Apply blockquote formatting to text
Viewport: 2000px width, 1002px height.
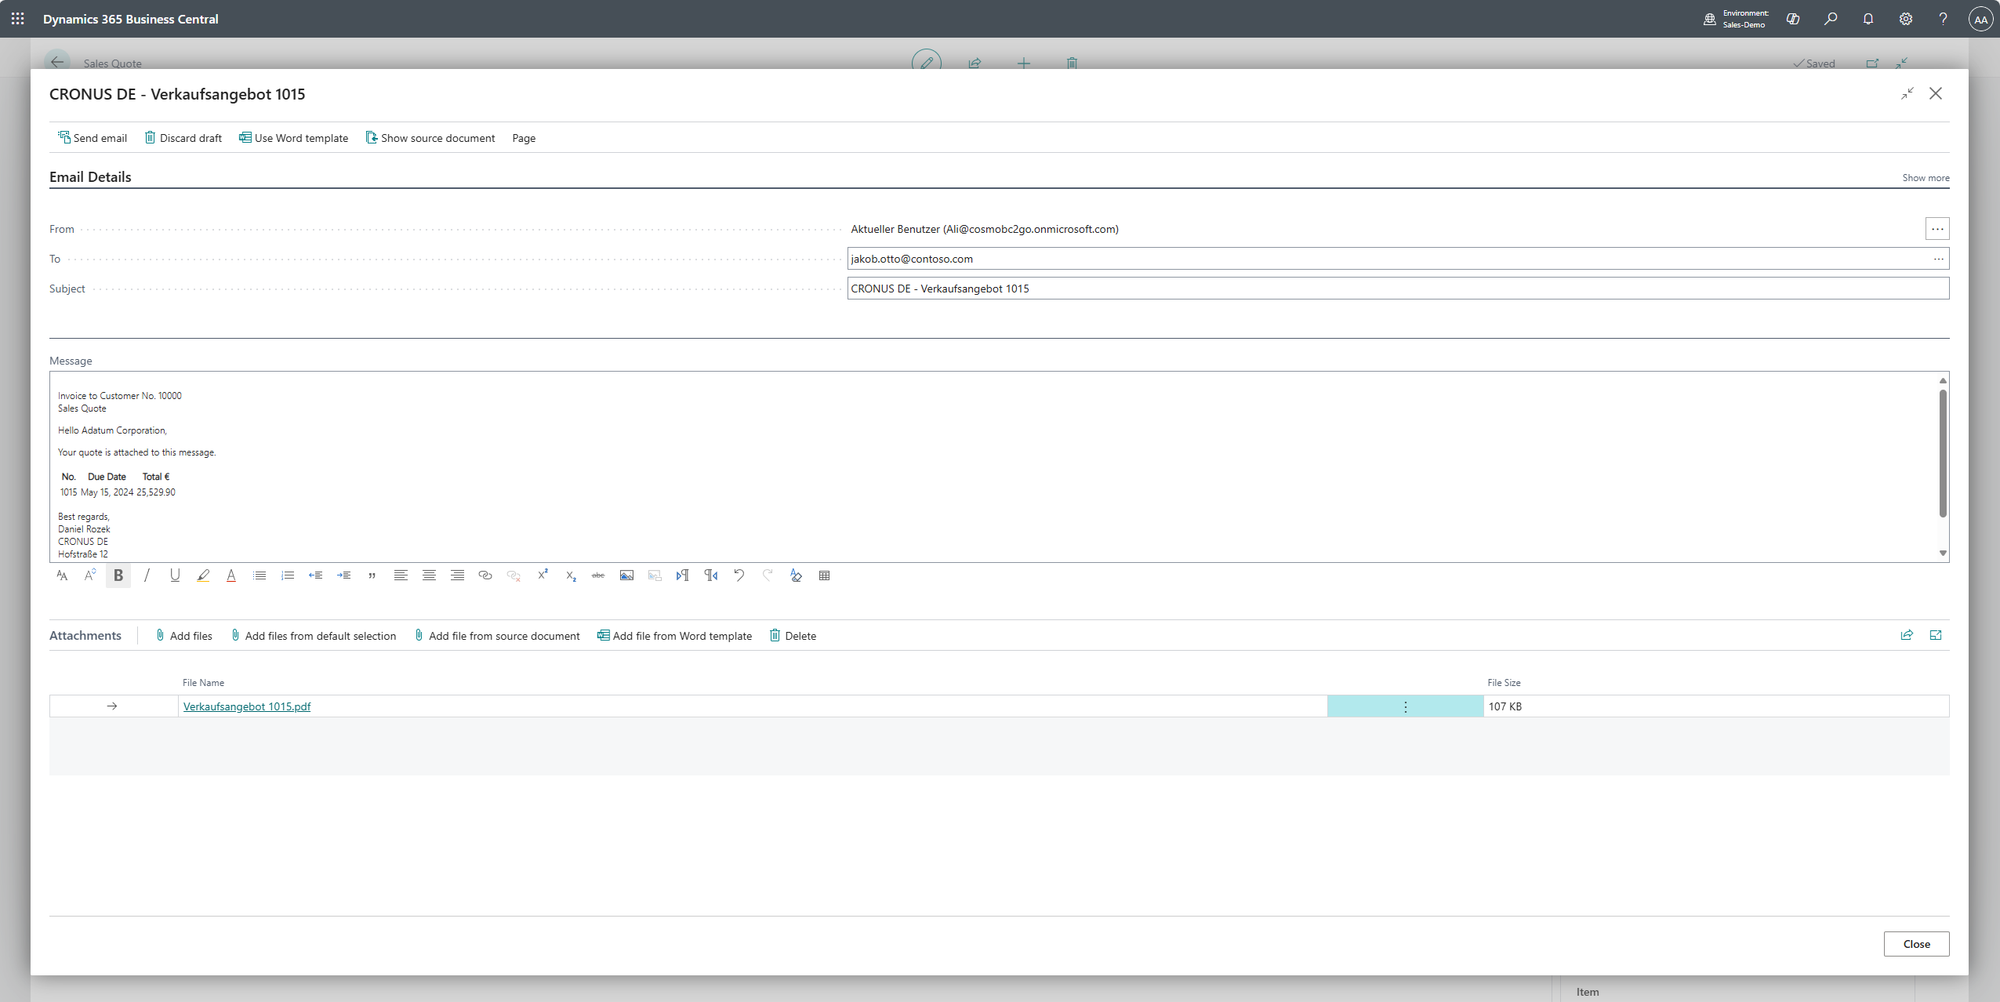point(372,576)
